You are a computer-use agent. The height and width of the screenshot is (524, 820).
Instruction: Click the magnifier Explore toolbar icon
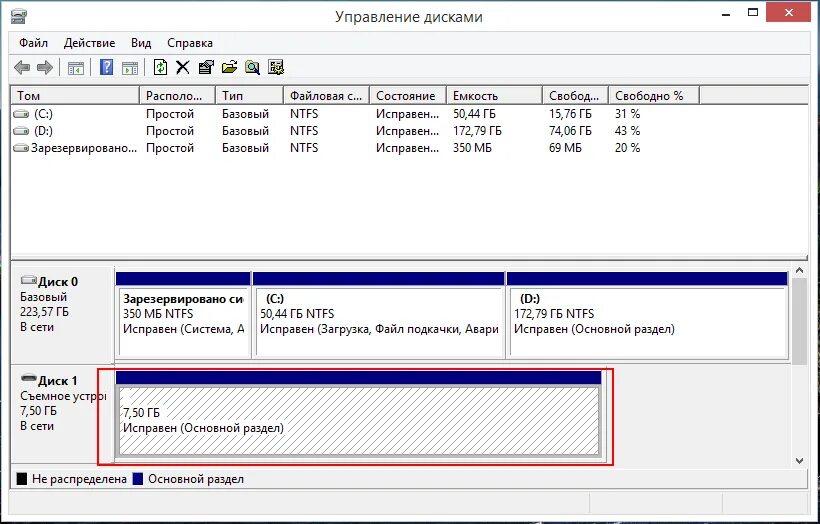tap(252, 67)
